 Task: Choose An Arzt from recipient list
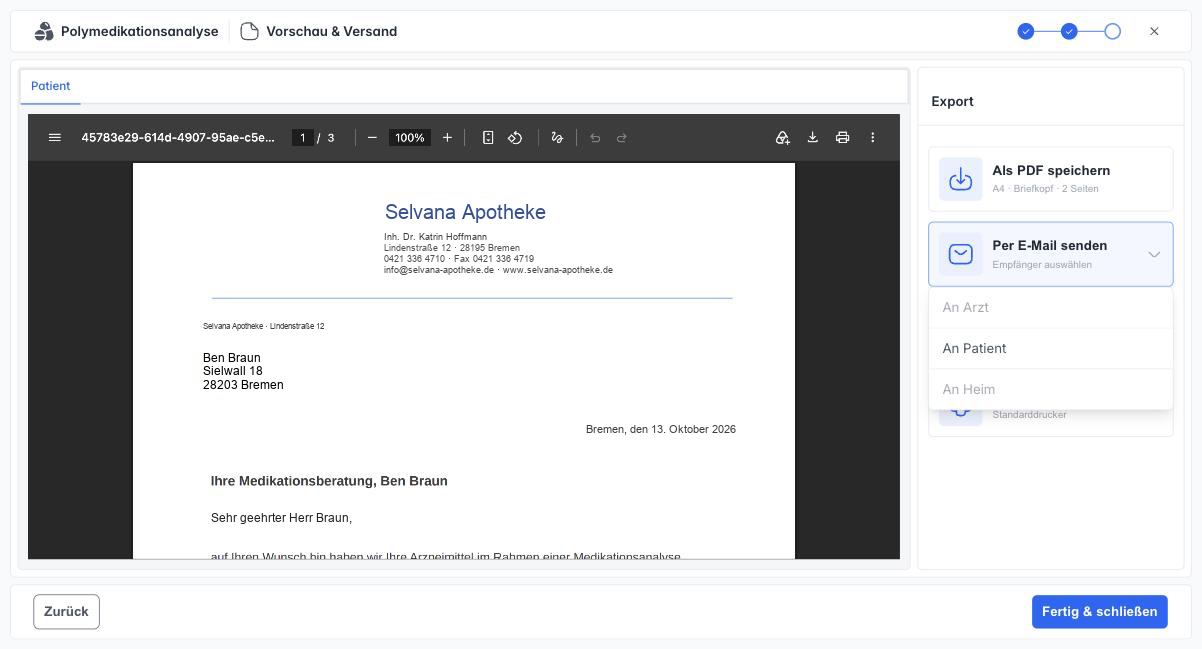pos(1050,308)
